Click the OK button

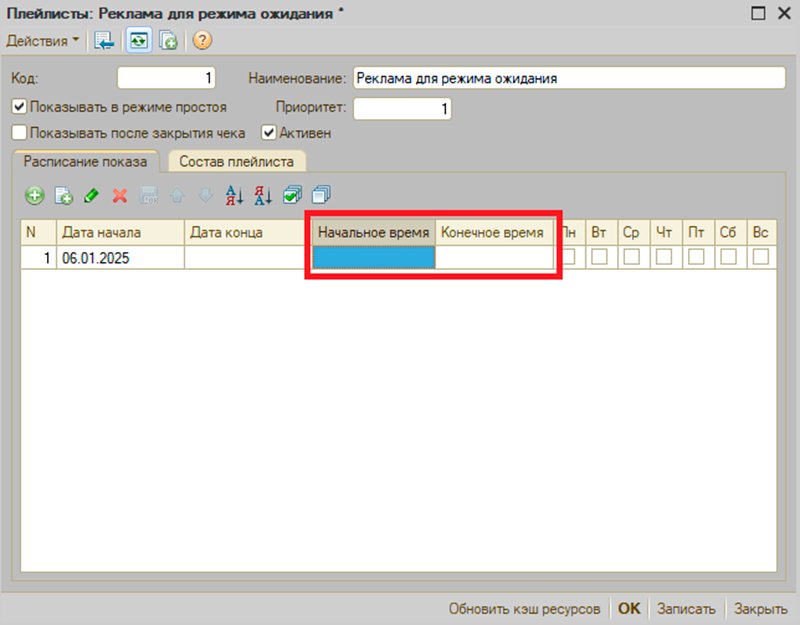pos(629,608)
